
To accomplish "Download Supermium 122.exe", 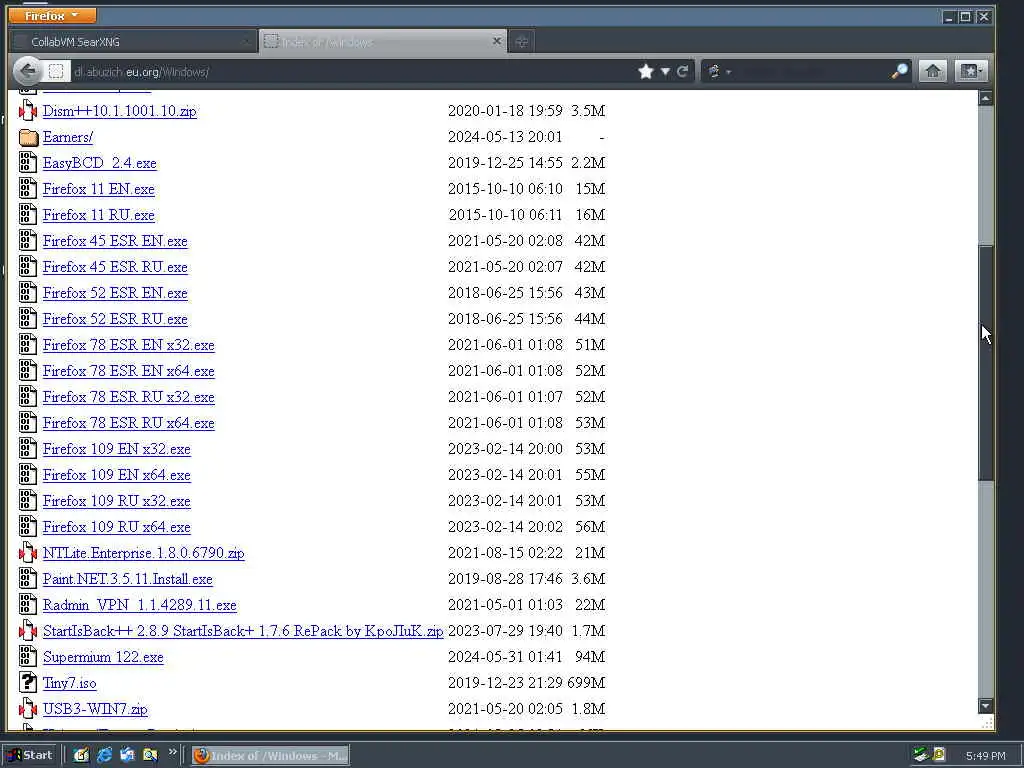I will click(x=103, y=657).
